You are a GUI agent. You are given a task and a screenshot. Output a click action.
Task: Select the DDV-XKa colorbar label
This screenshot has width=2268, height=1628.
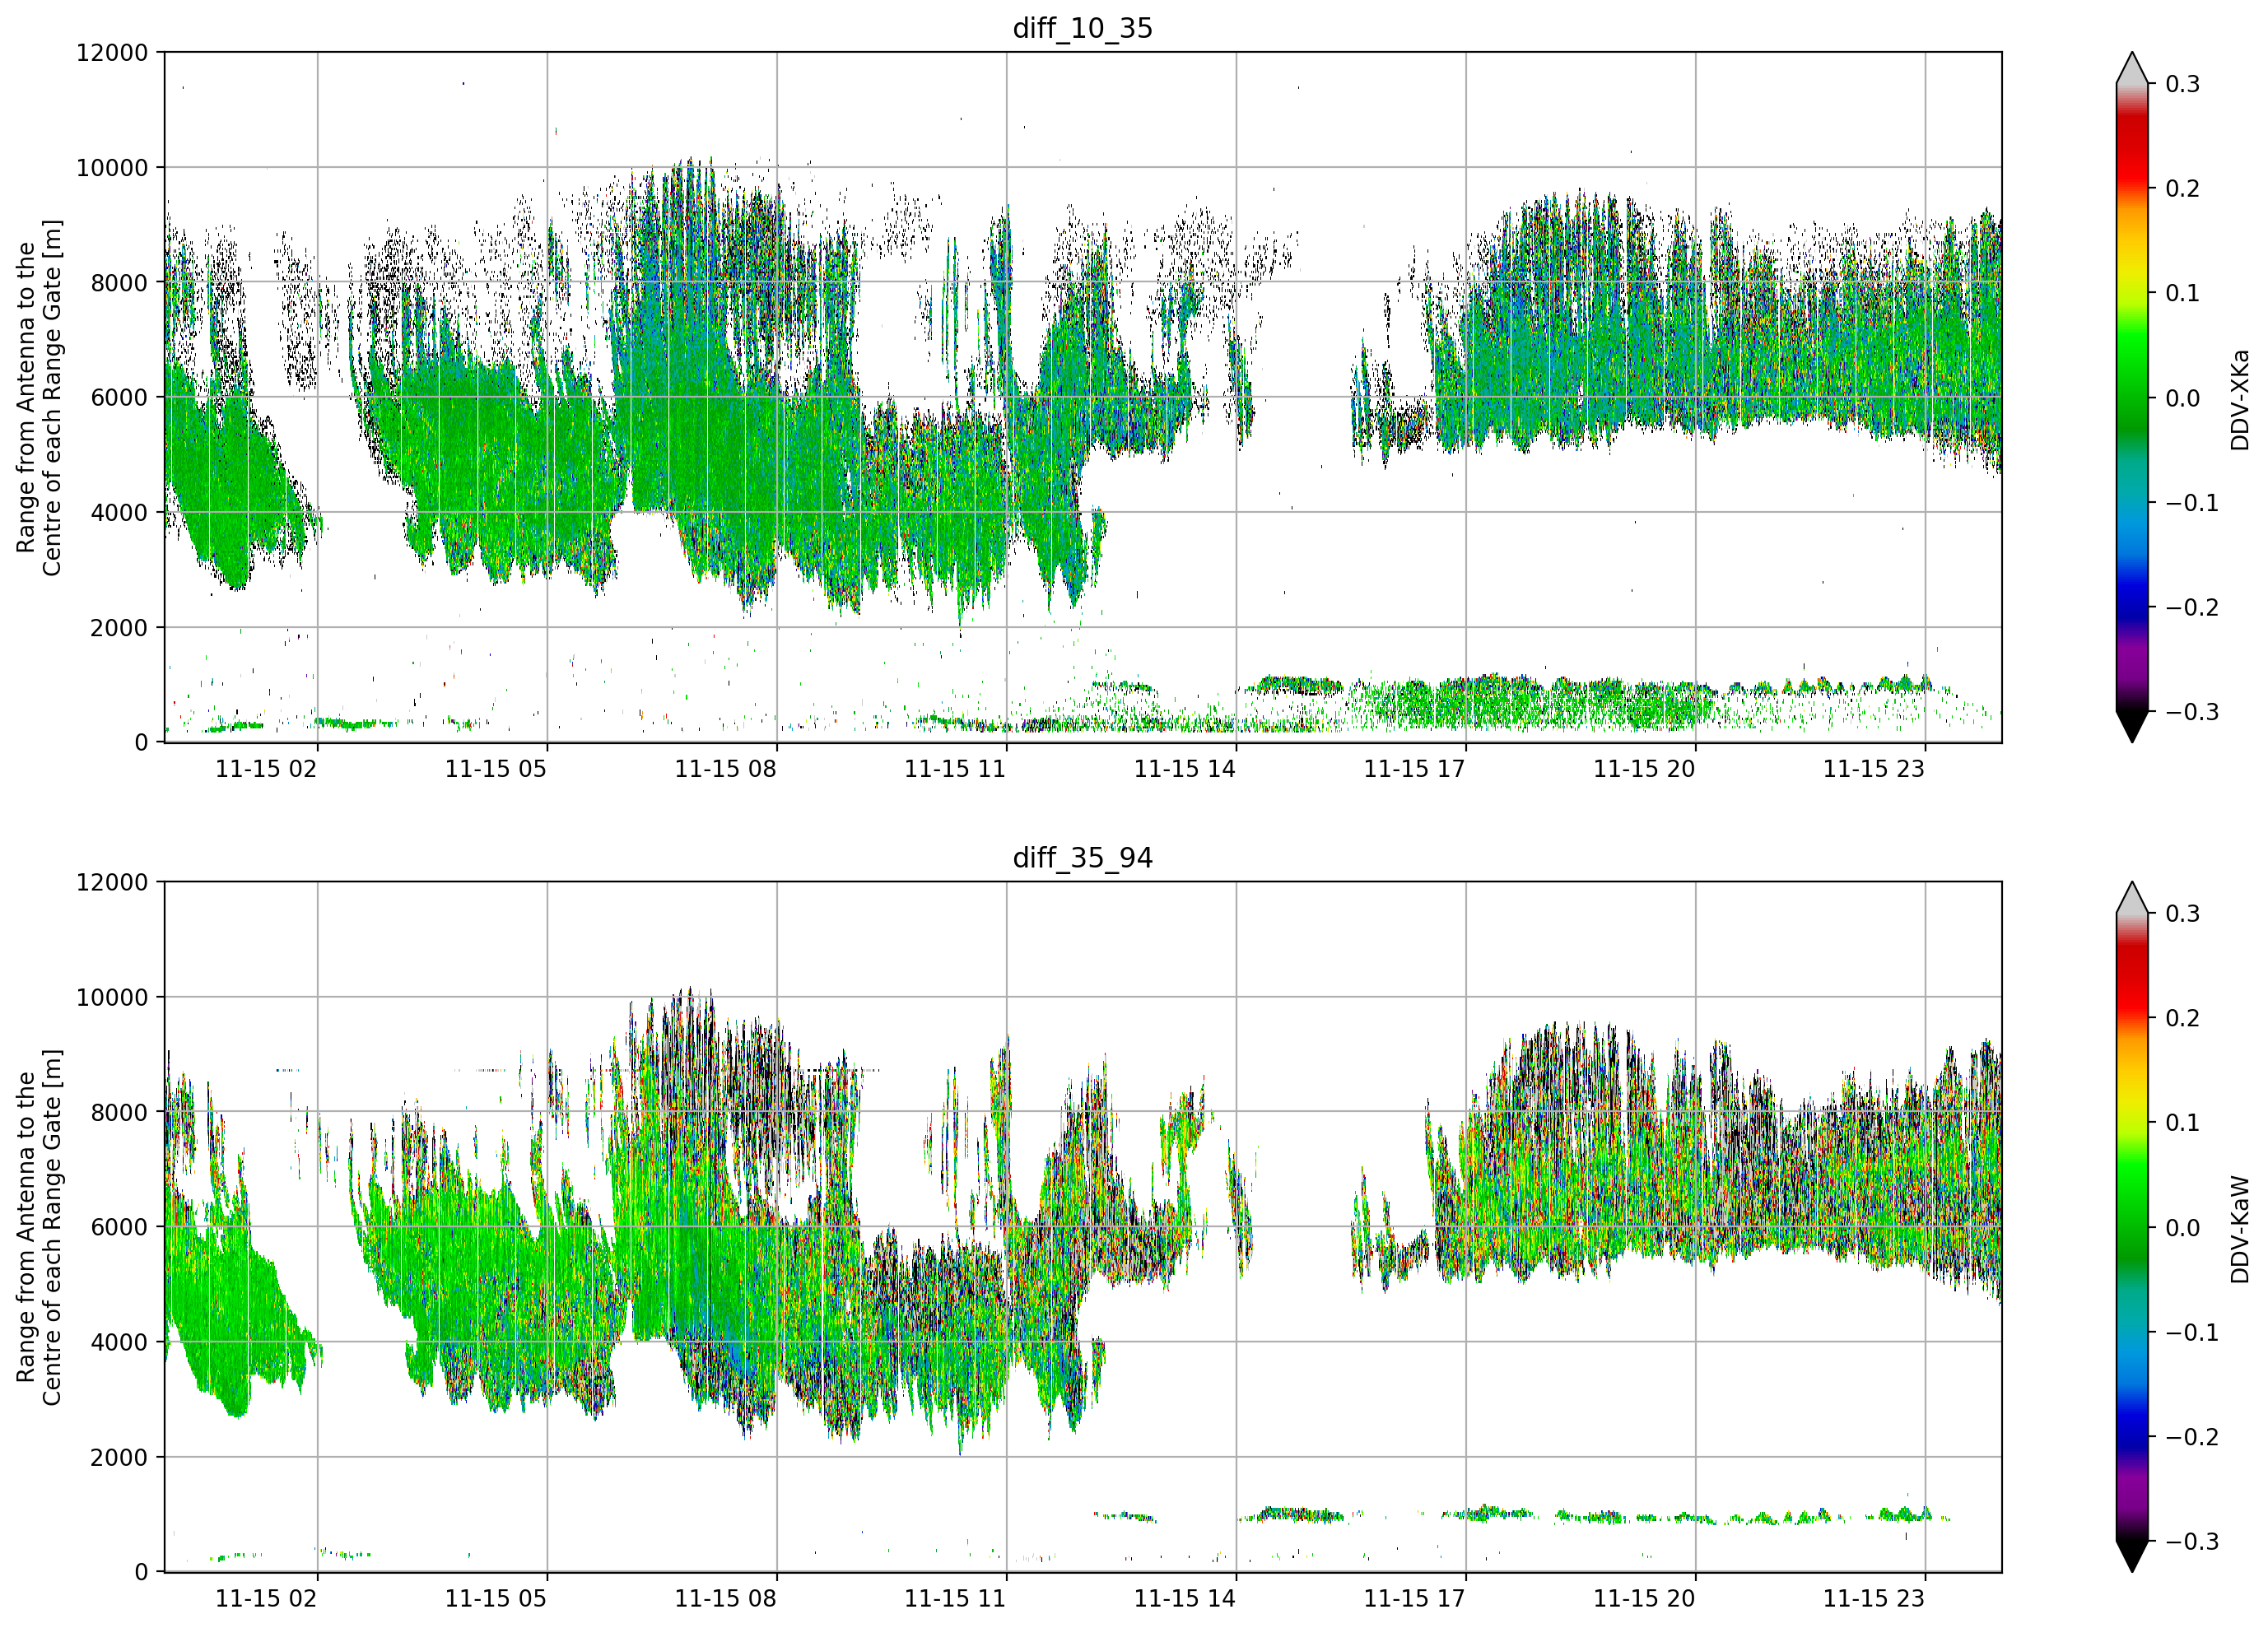[2239, 400]
